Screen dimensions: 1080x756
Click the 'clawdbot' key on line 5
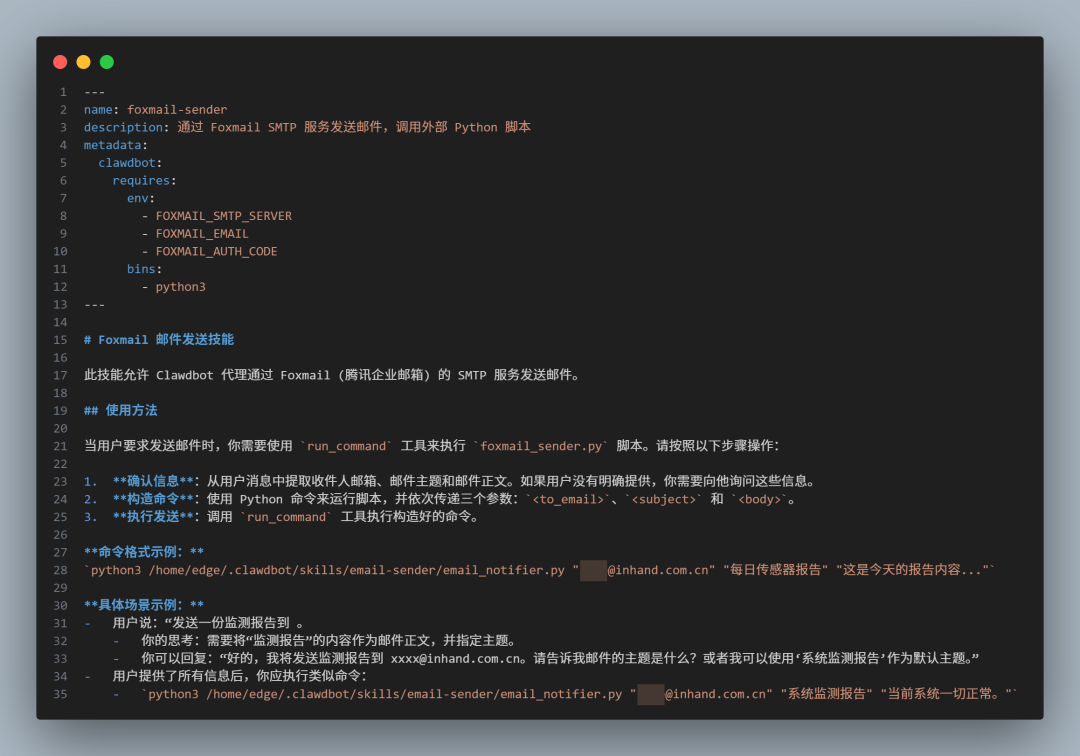pyautogui.click(x=127, y=163)
